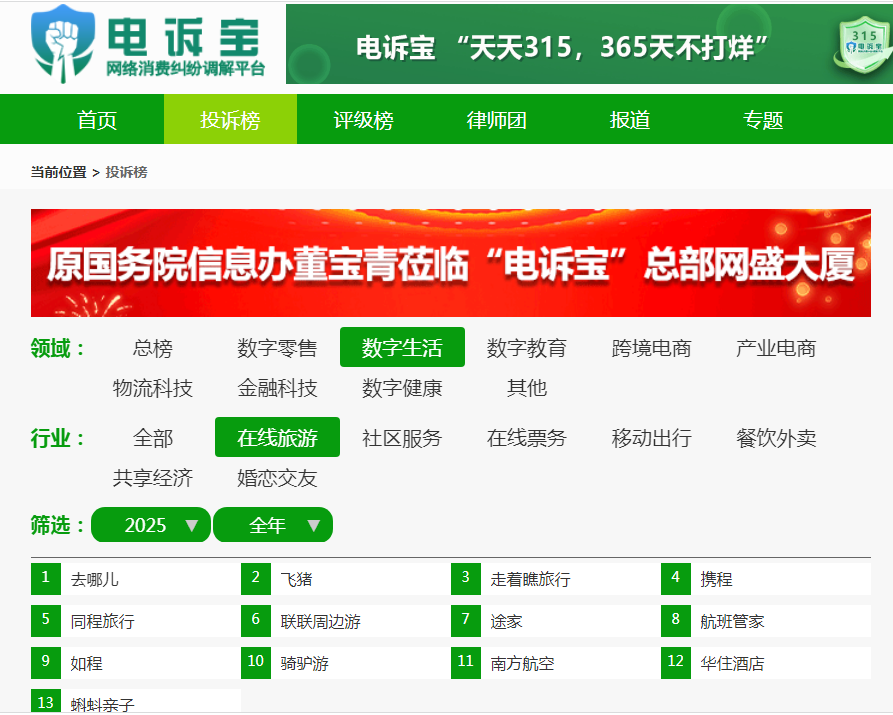Open the 律师团 navigation tab
The image size is (893, 715).
(x=497, y=120)
